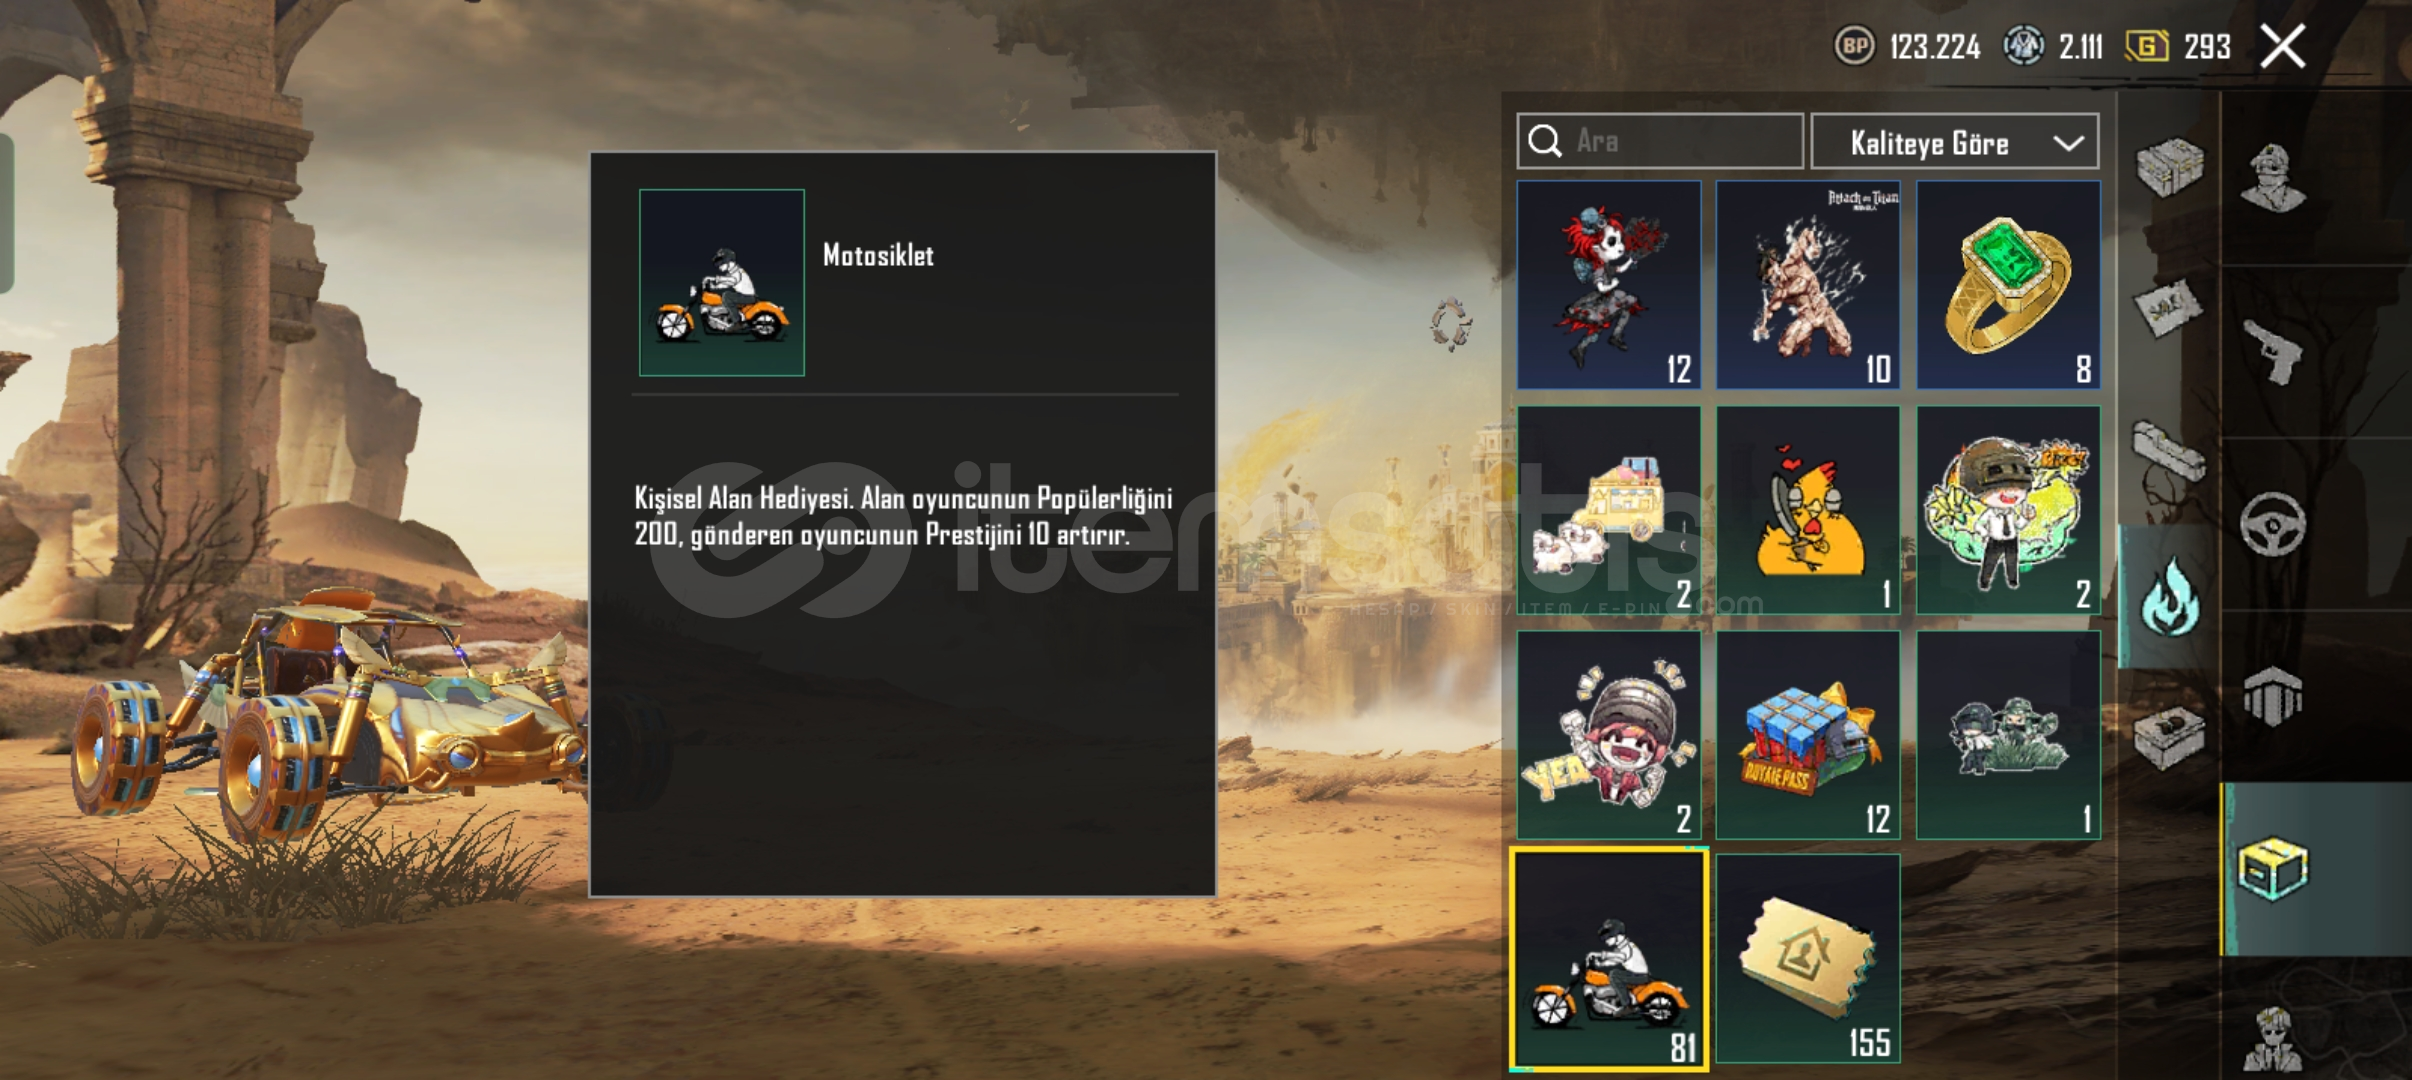Select the Attack on Titan gift item
This screenshot has width=2412, height=1080.
coord(1808,285)
